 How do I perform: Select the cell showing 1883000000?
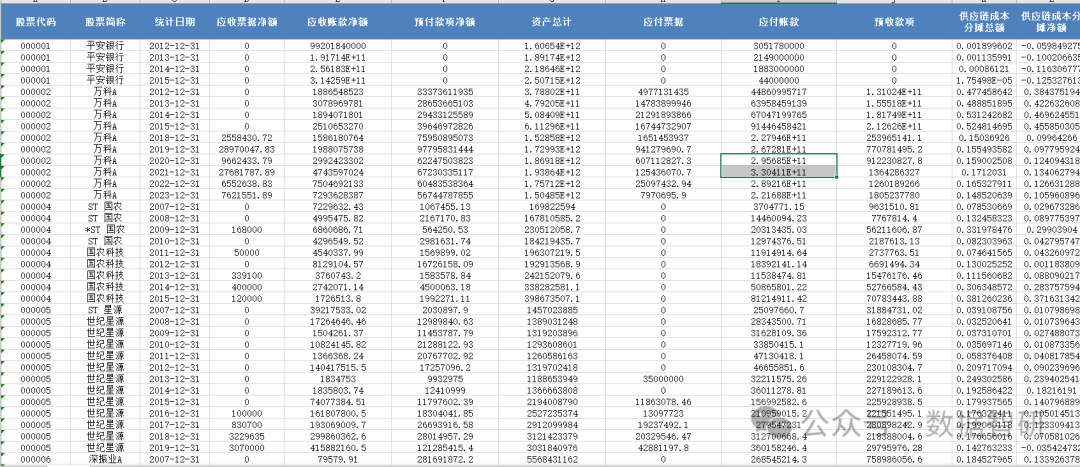779,69
